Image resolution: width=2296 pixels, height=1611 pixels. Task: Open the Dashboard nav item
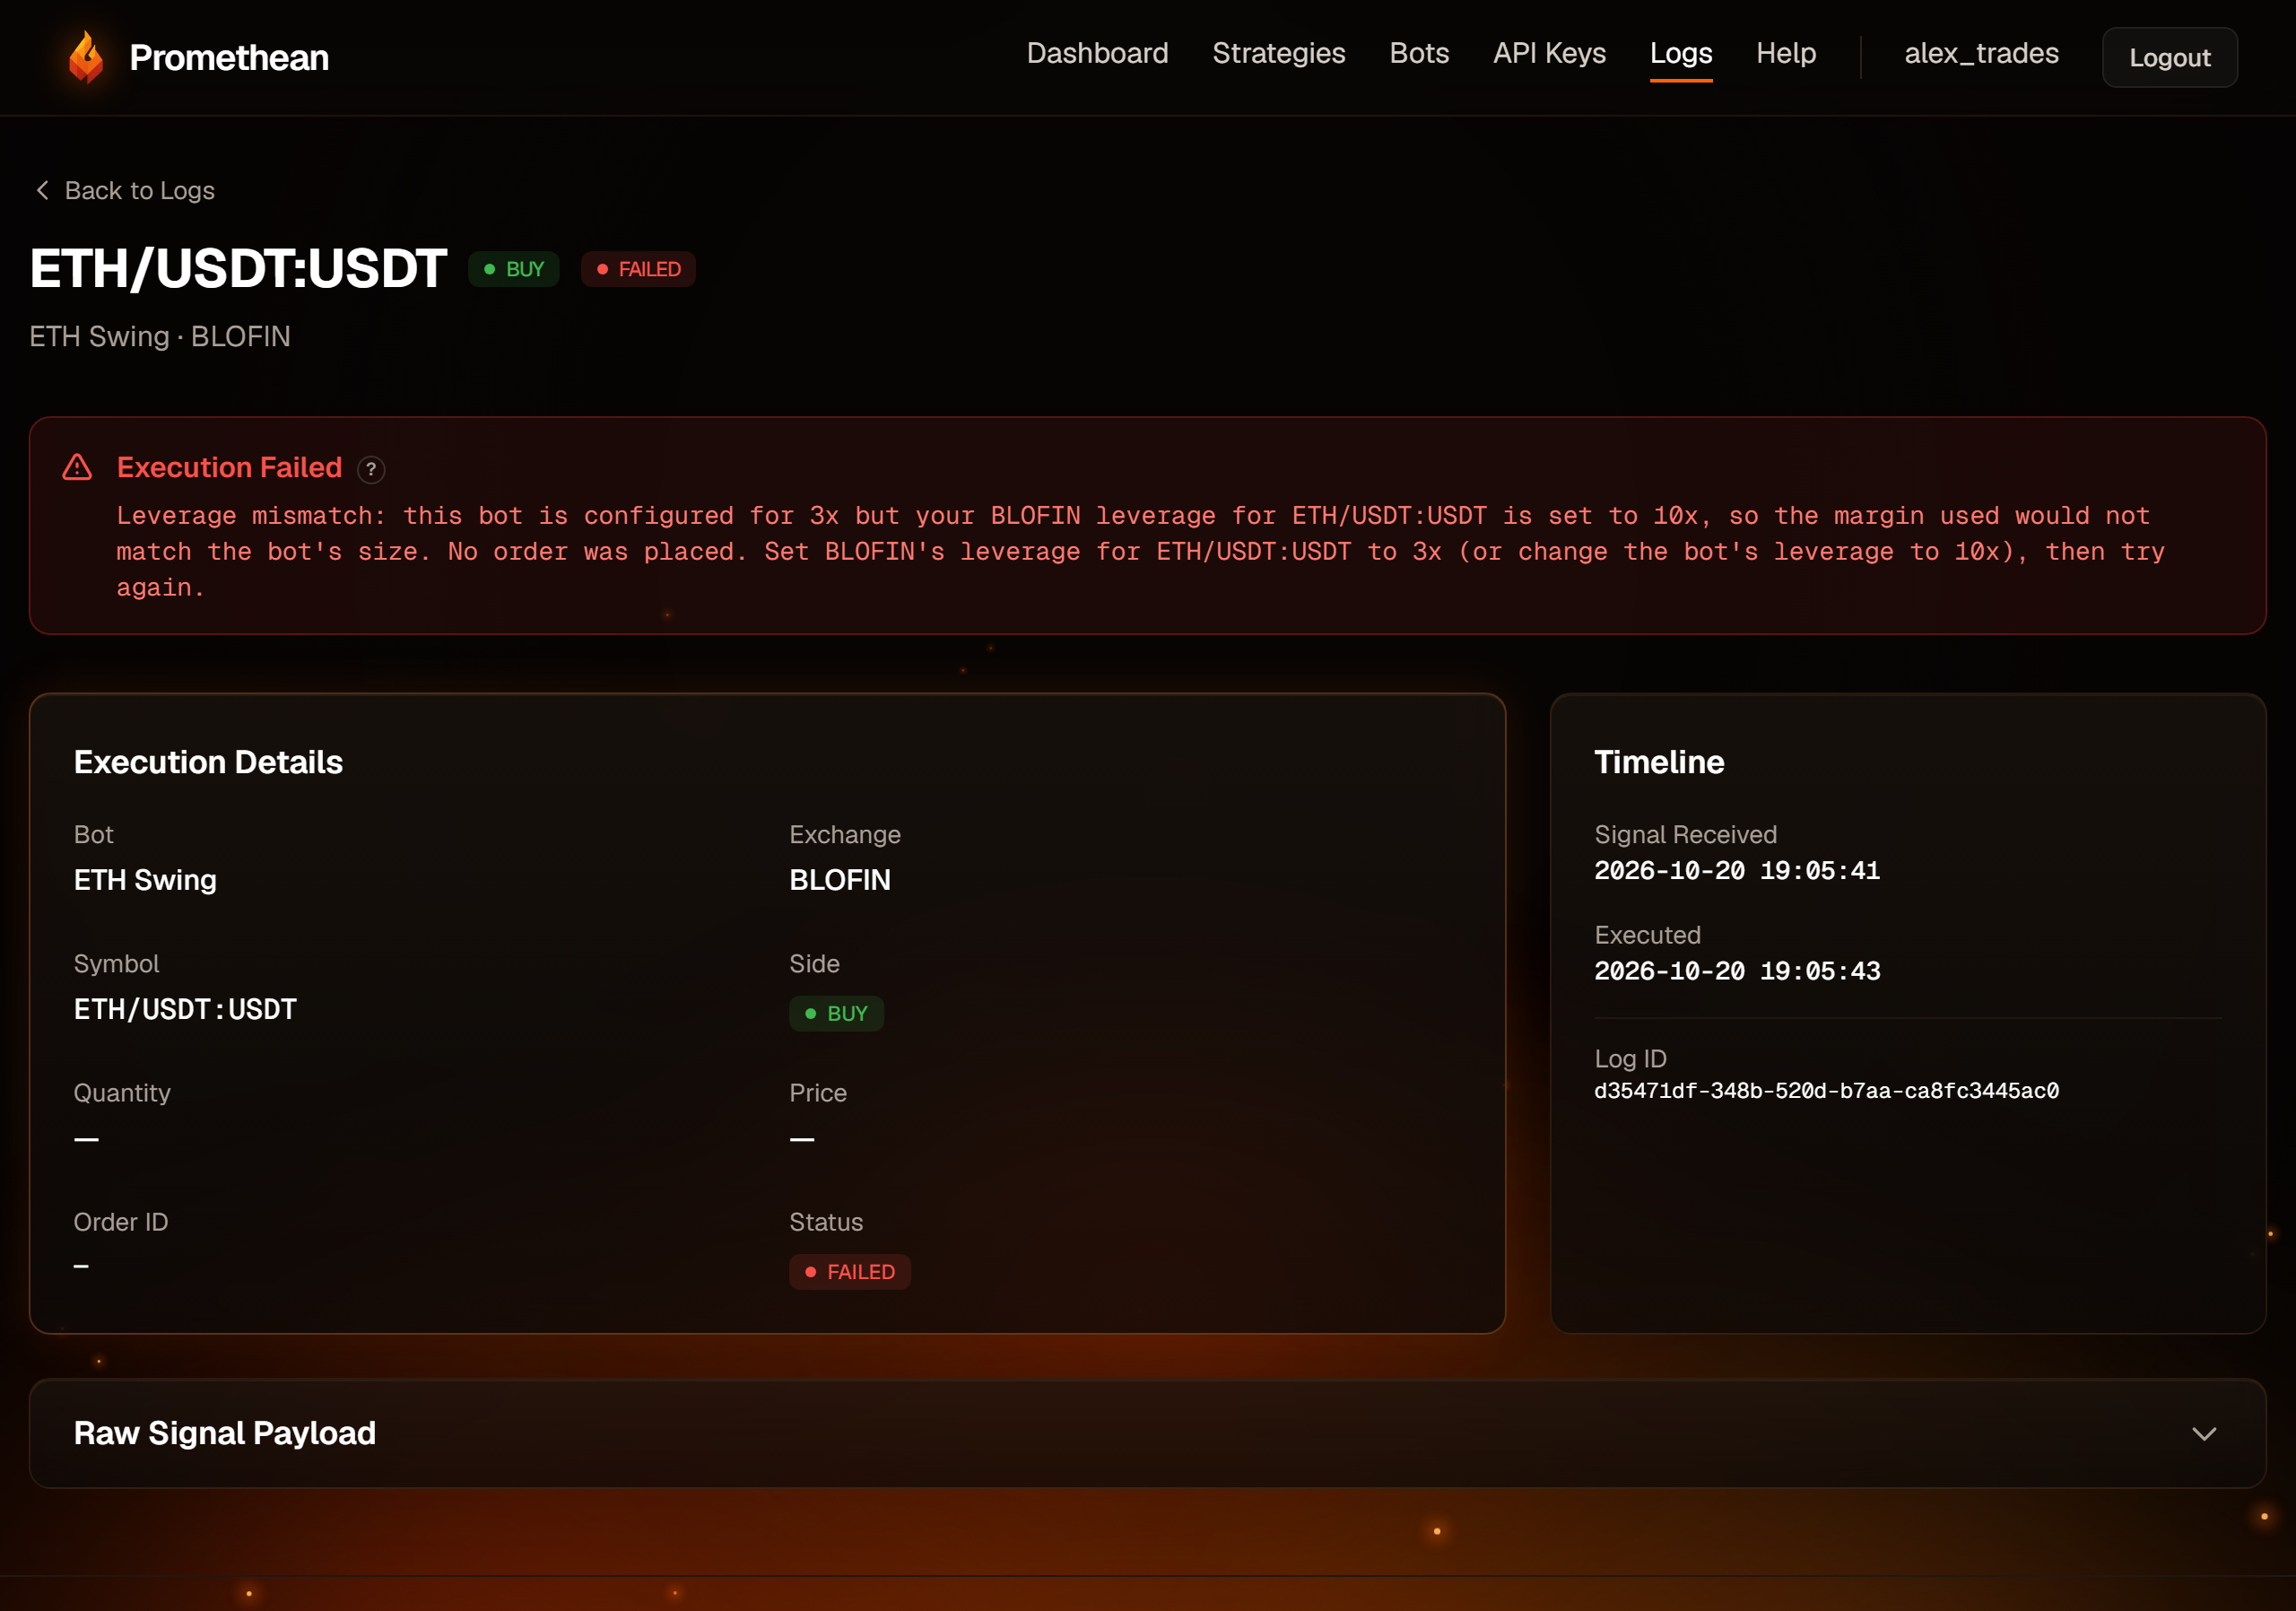point(1097,54)
